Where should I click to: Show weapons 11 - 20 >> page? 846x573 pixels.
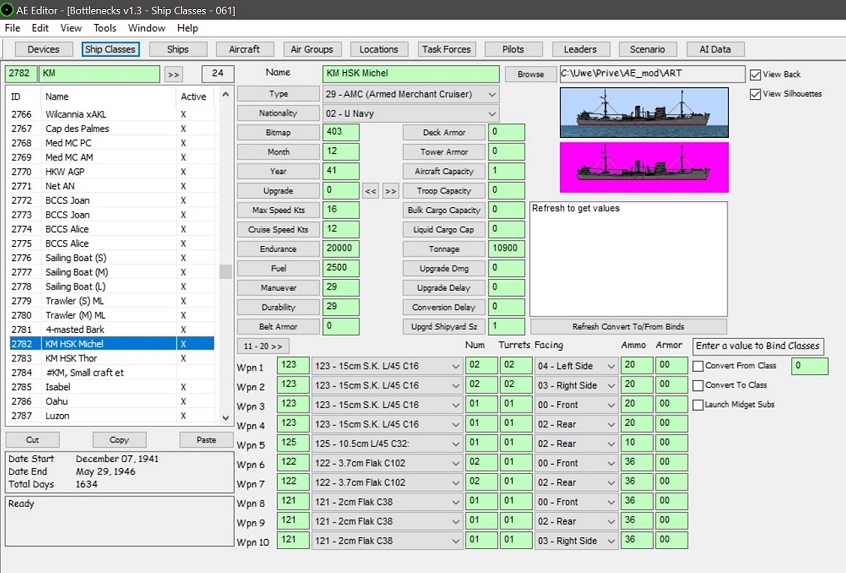[x=263, y=346]
